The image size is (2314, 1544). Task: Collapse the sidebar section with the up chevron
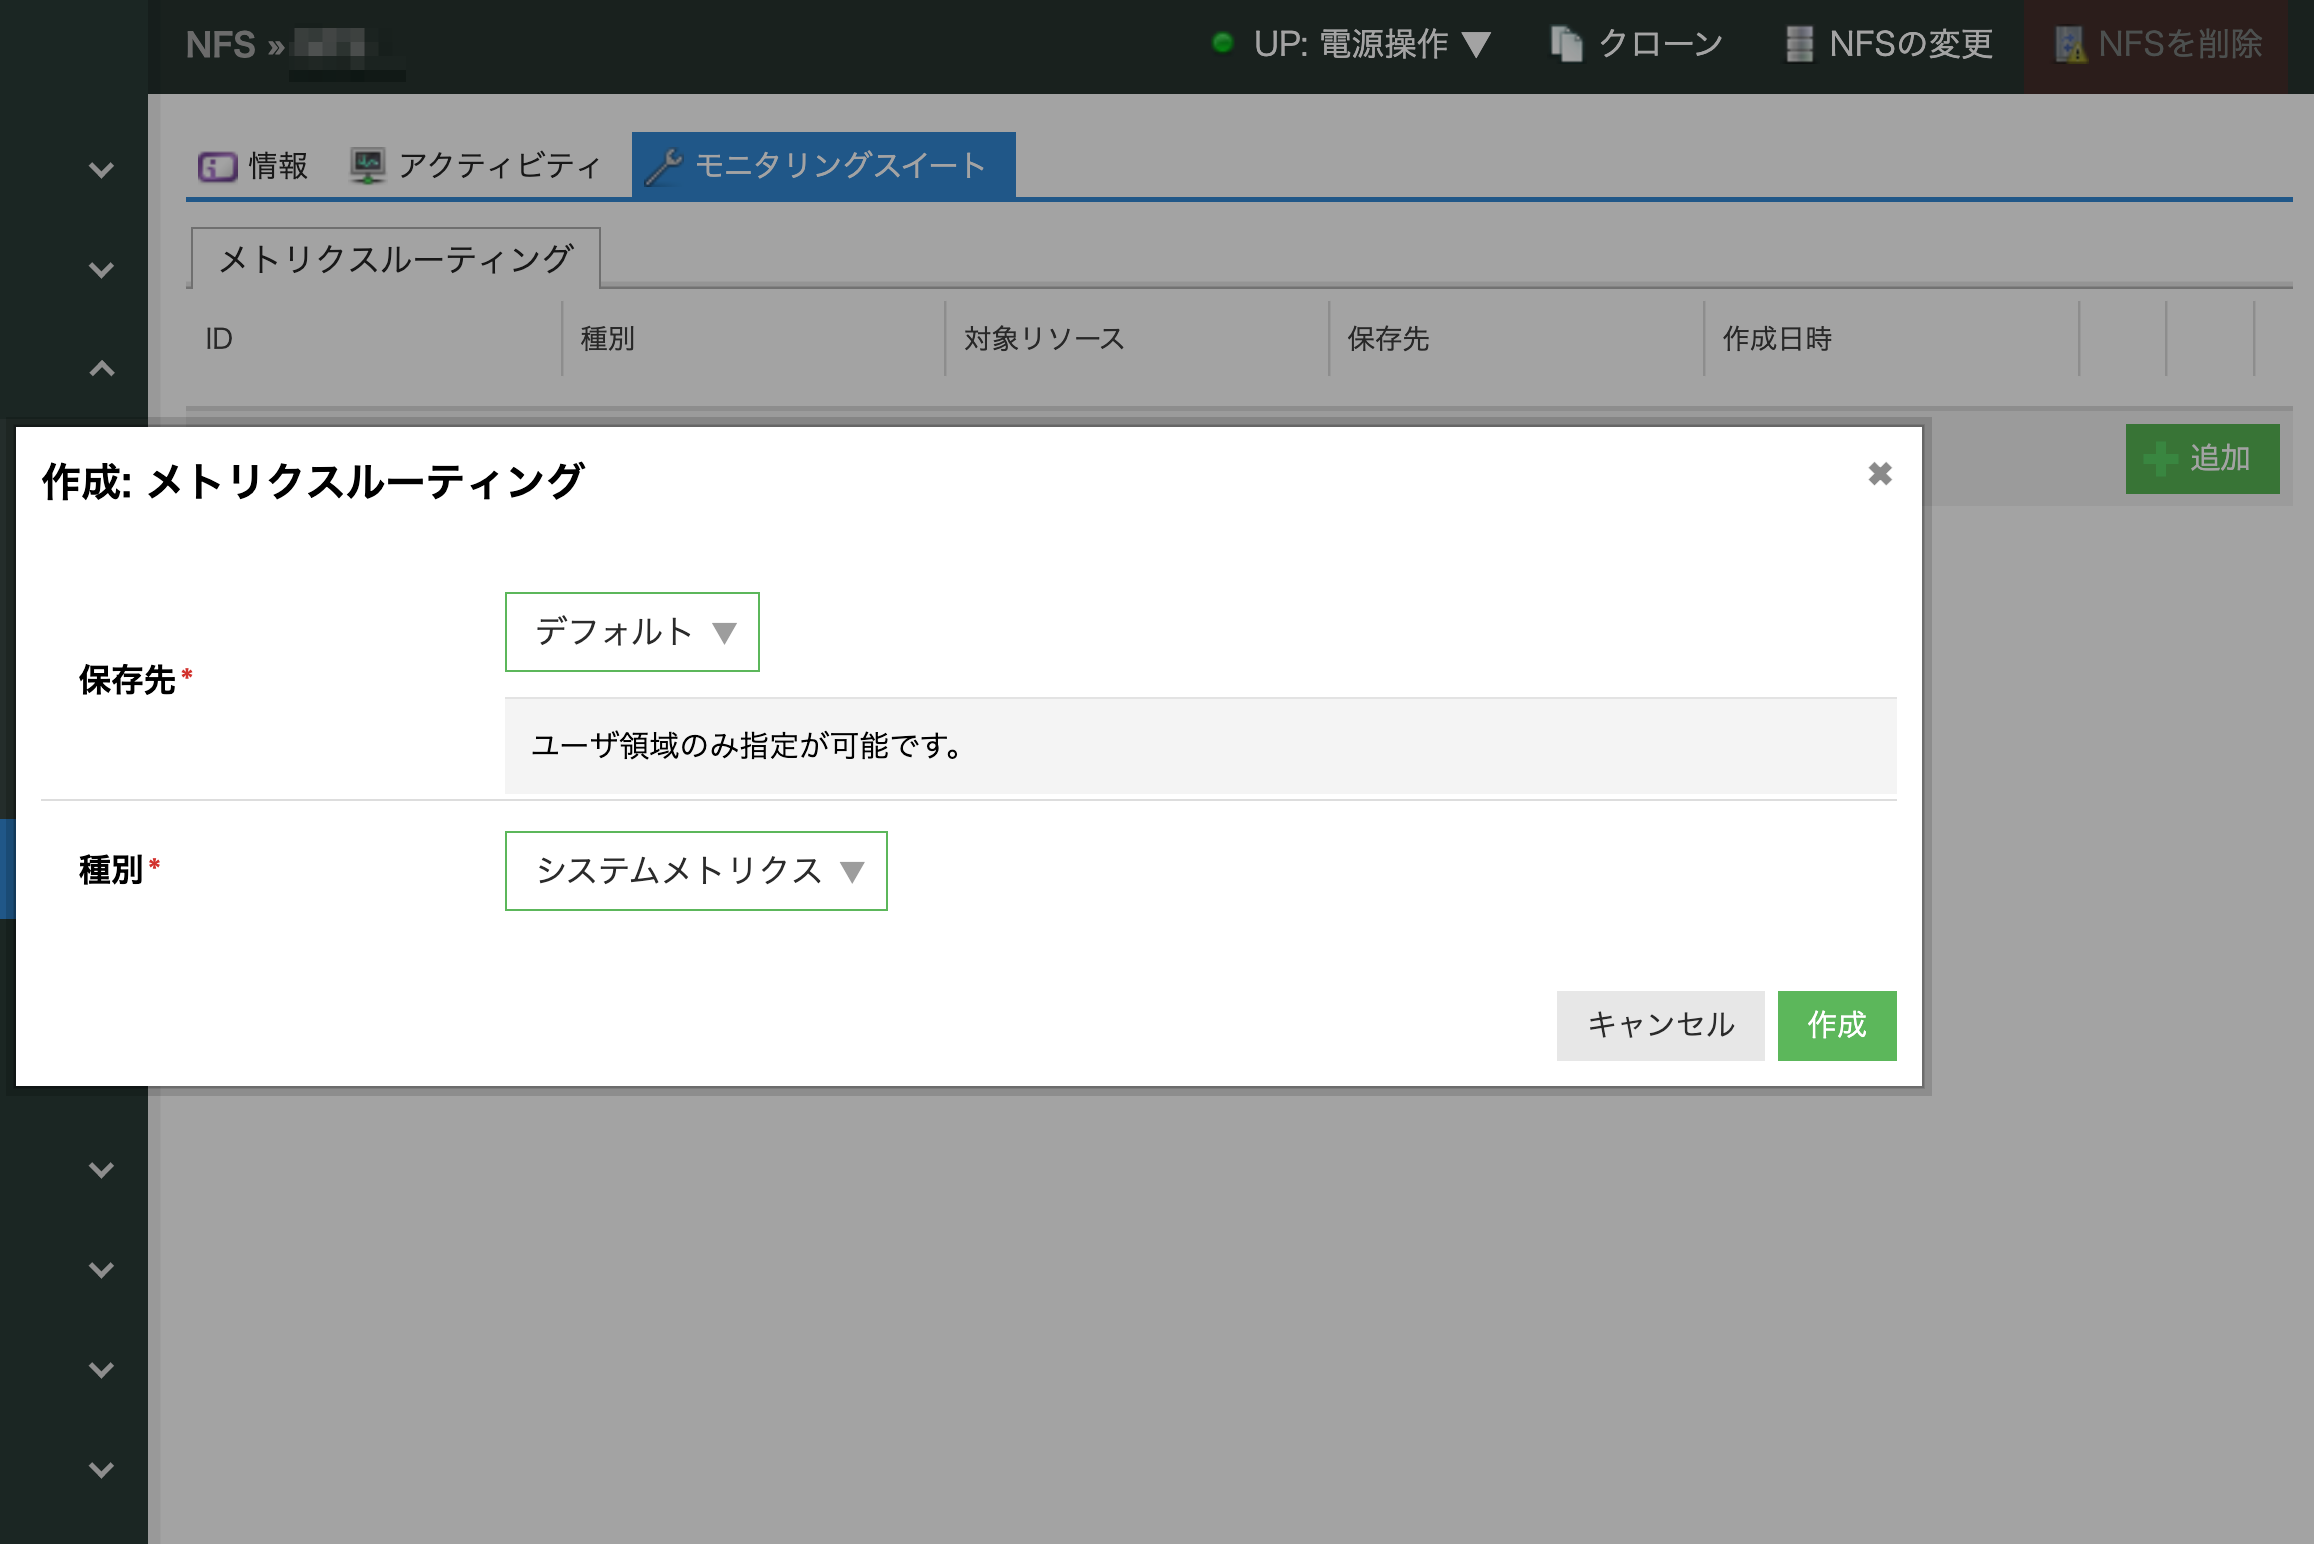pos(101,369)
